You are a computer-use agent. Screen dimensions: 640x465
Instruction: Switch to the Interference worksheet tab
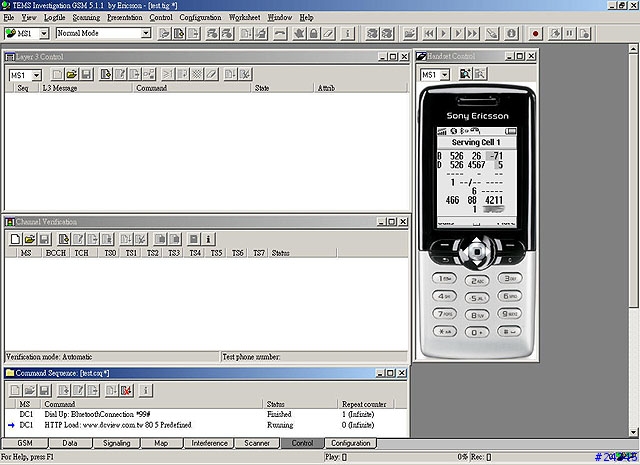(209, 443)
